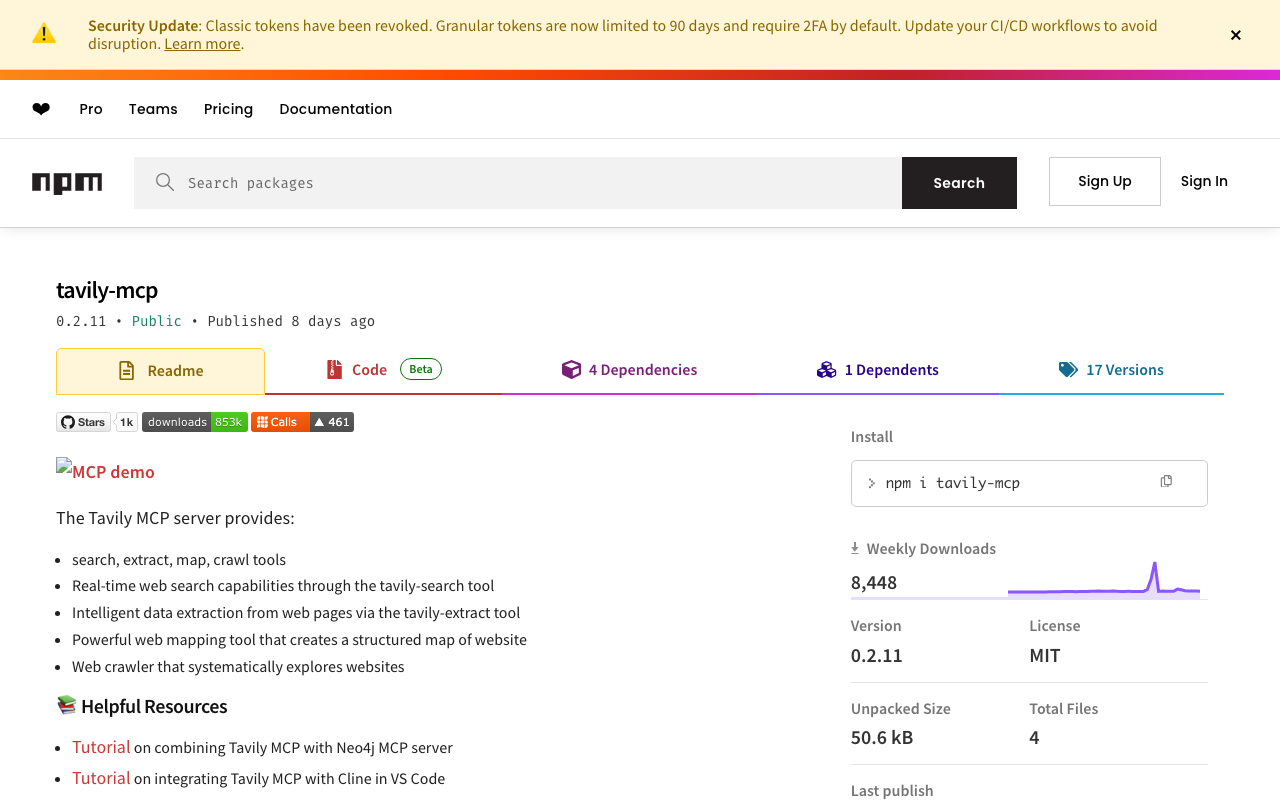Open the Neo4j MCP Tutorial link
Viewport: 1280px width, 800px height.
(x=101, y=747)
